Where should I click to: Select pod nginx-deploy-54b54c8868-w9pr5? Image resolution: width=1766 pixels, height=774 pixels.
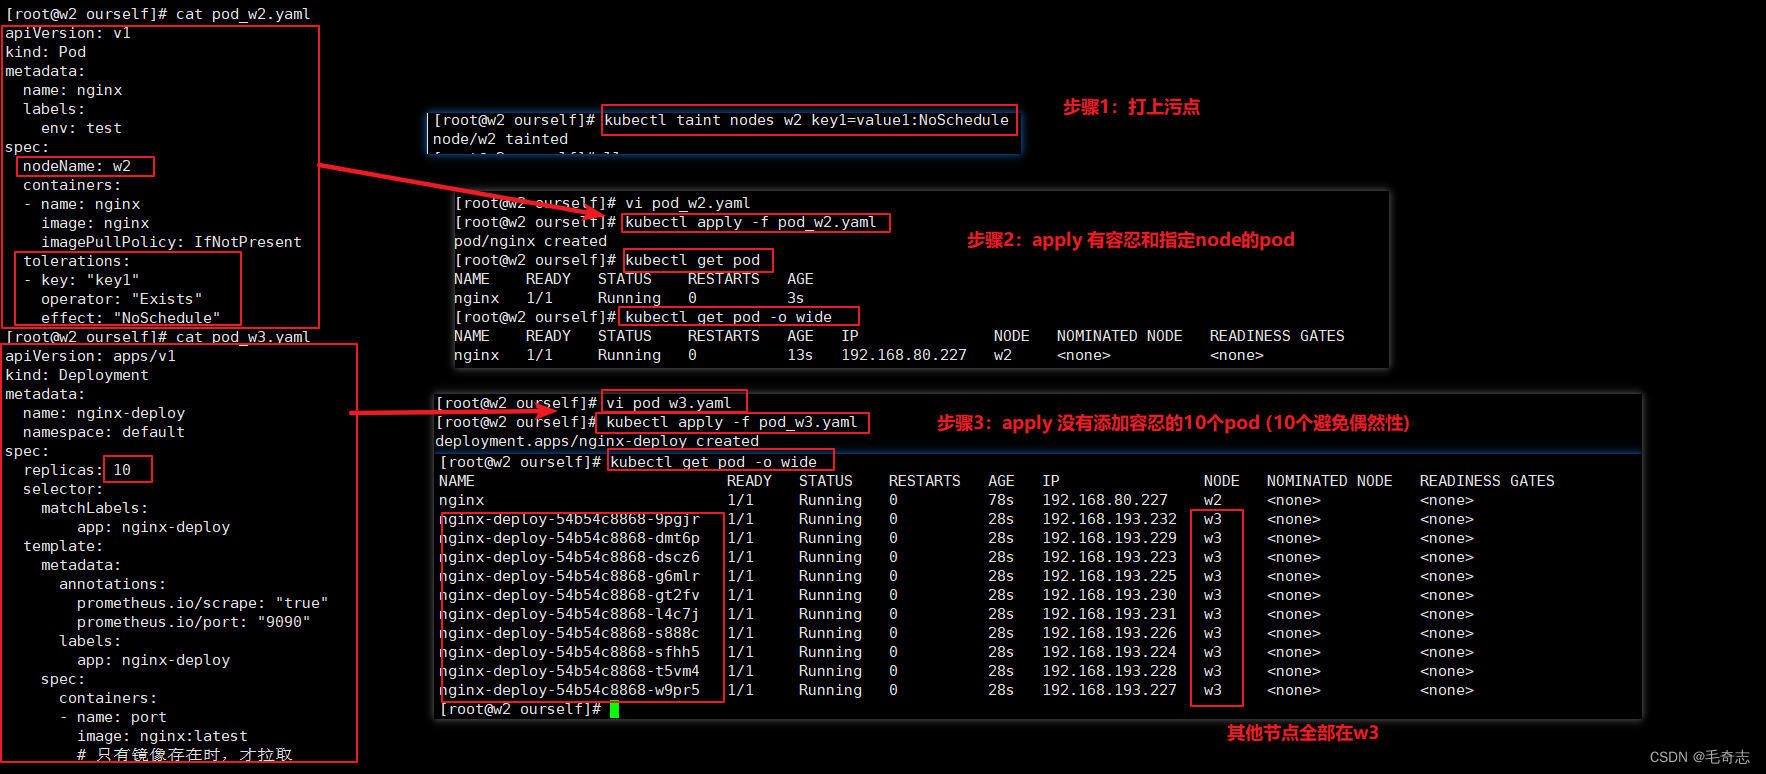569,690
